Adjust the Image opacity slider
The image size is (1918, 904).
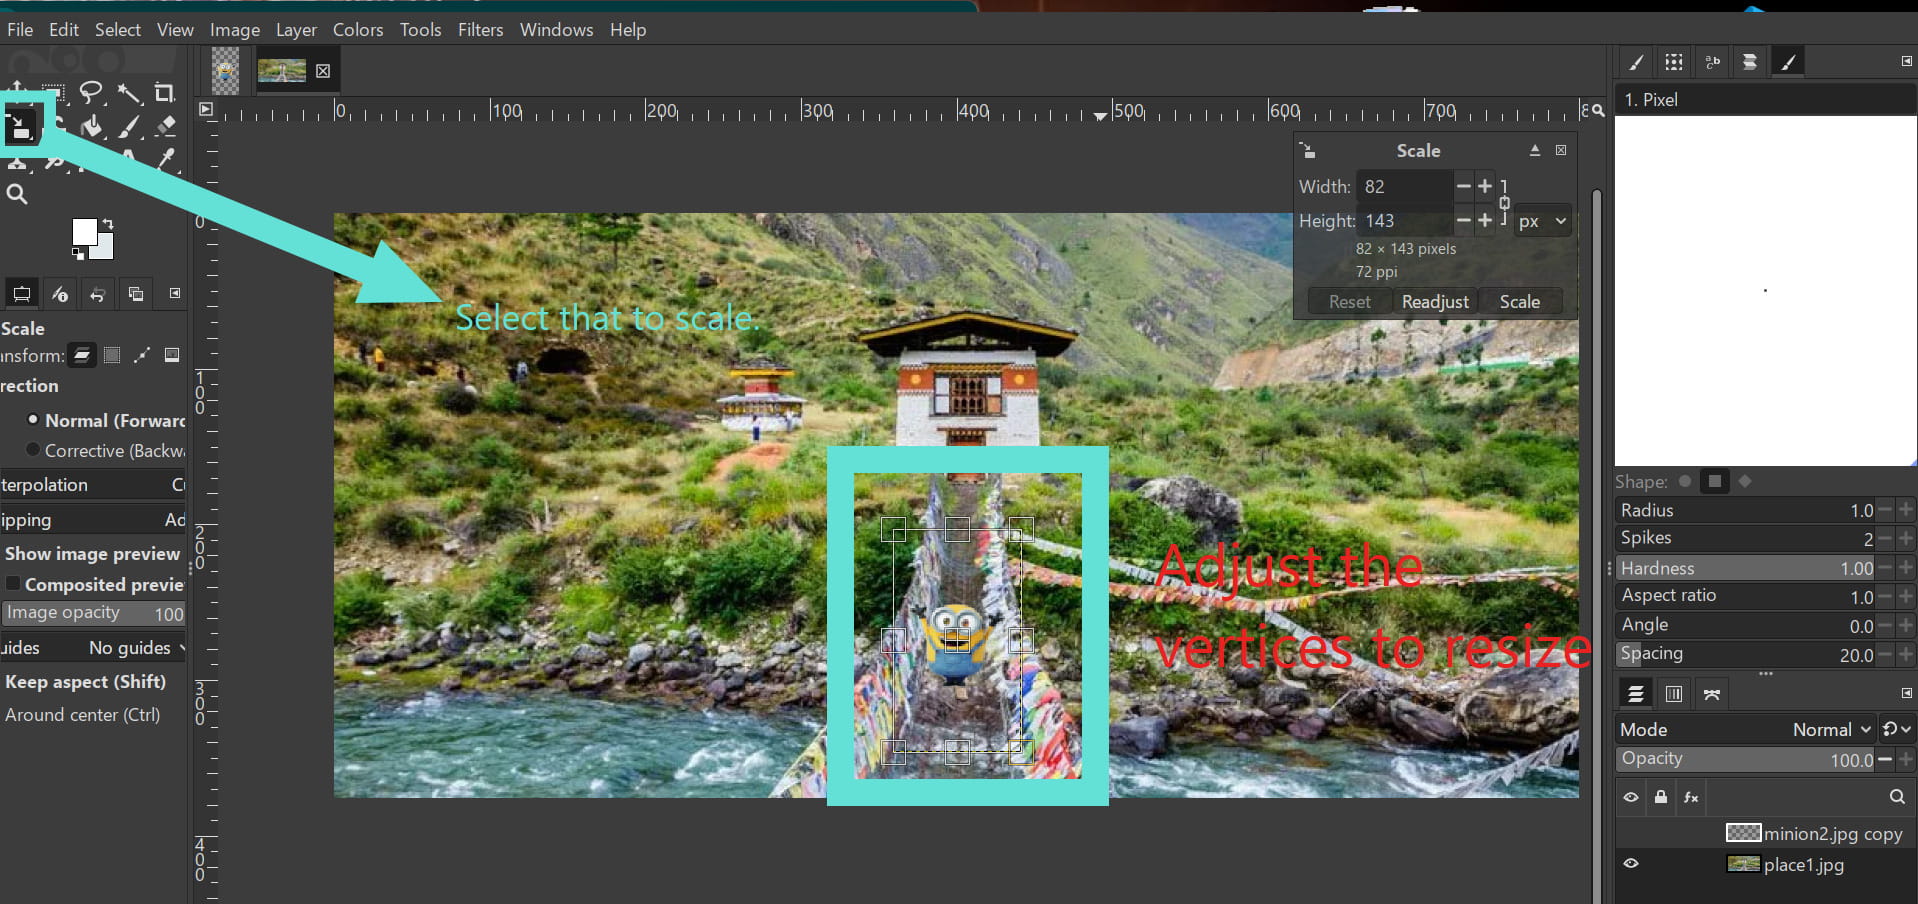coord(93,613)
